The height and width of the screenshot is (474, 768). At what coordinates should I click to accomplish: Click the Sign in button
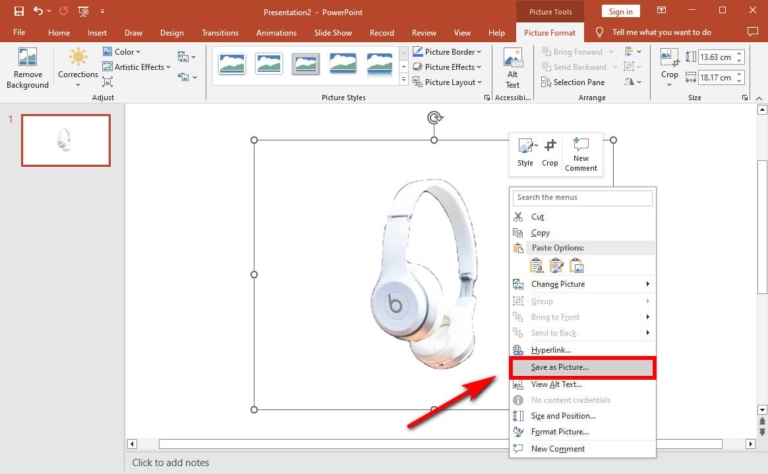pyautogui.click(x=622, y=11)
